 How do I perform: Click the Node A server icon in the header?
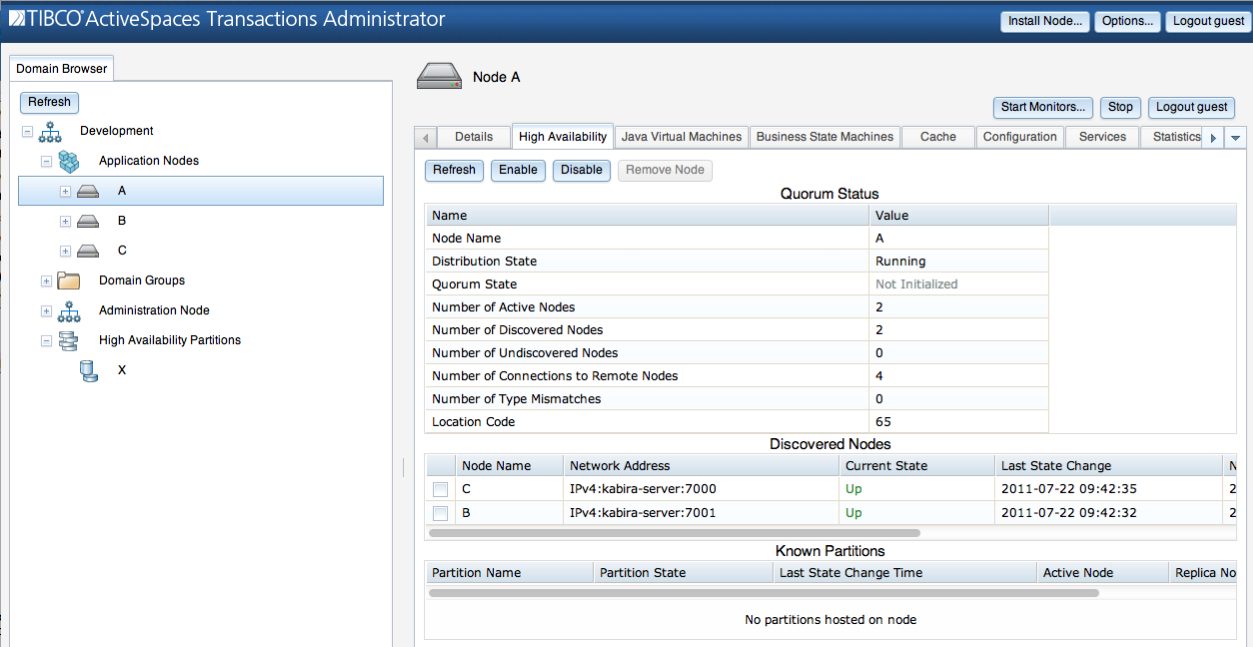pos(437,75)
